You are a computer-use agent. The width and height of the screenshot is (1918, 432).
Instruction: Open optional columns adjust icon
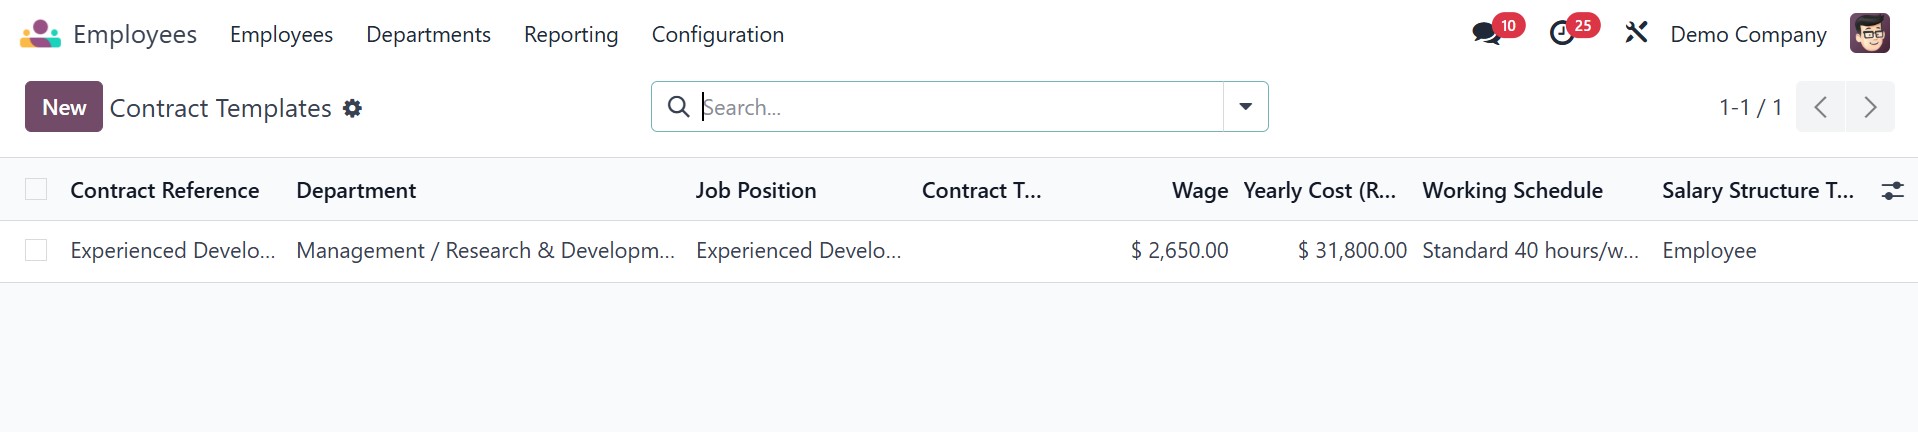point(1892,190)
